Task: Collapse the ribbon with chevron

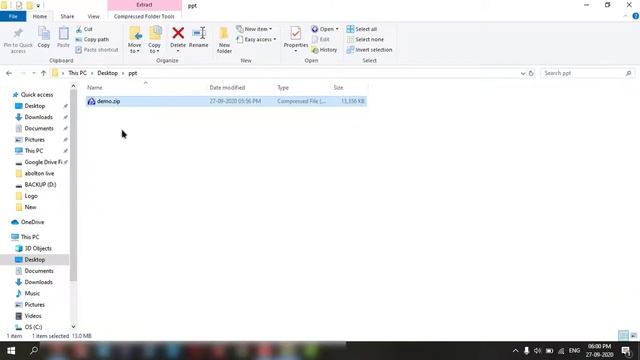Action: (x=626, y=16)
